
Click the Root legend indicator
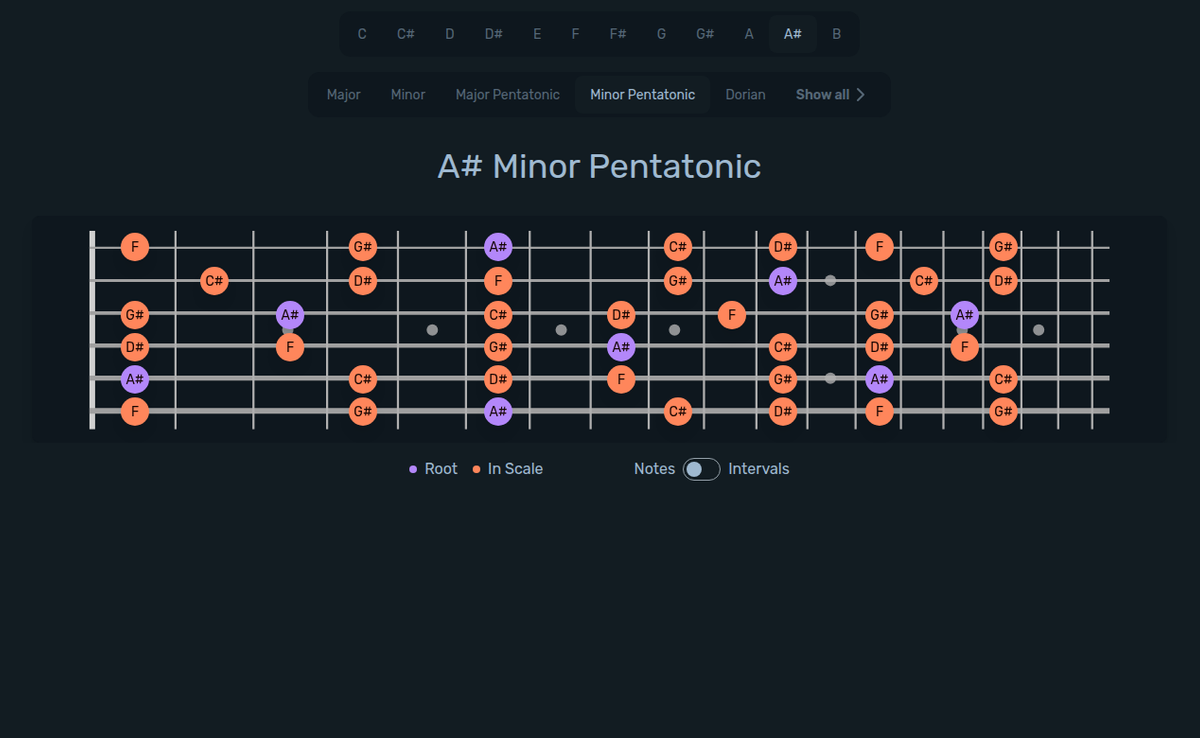point(414,468)
